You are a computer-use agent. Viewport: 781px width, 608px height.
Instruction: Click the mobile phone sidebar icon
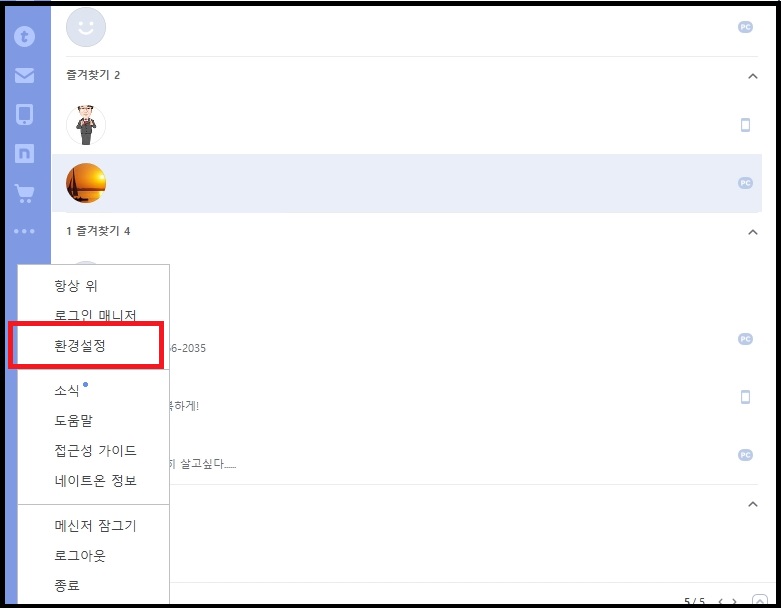[x=24, y=115]
